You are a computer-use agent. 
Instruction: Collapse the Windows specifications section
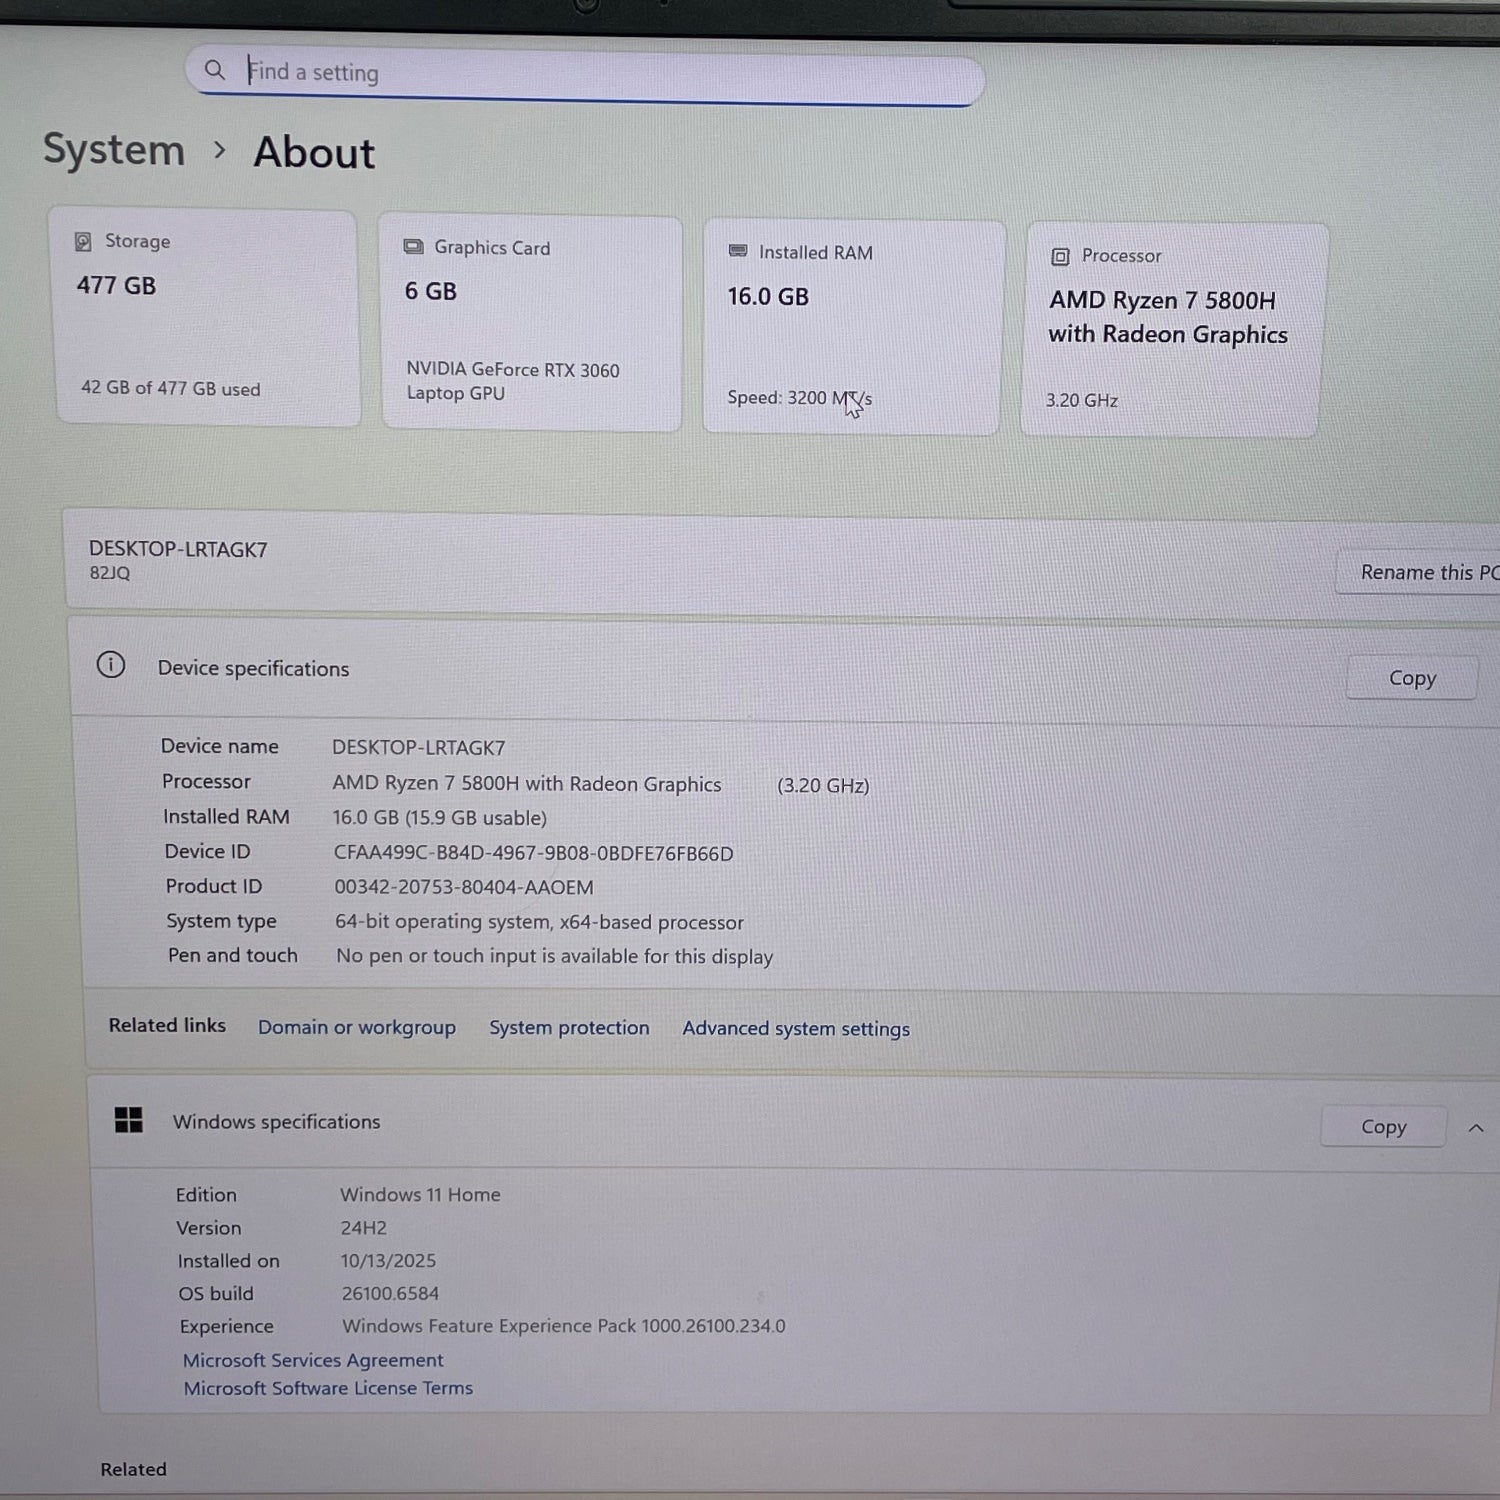1475,1128
